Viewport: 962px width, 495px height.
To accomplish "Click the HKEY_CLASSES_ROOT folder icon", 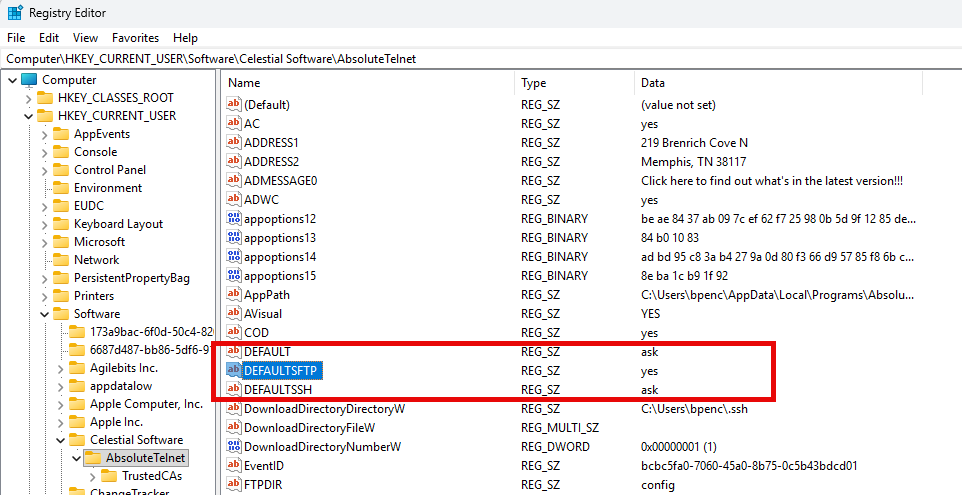I will click(45, 98).
